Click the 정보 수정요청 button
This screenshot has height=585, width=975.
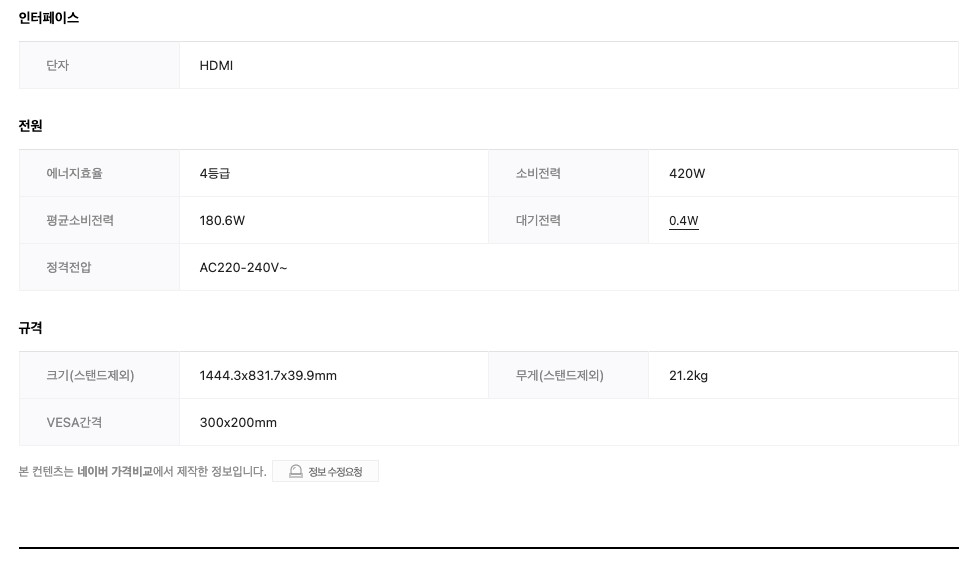tap(325, 471)
